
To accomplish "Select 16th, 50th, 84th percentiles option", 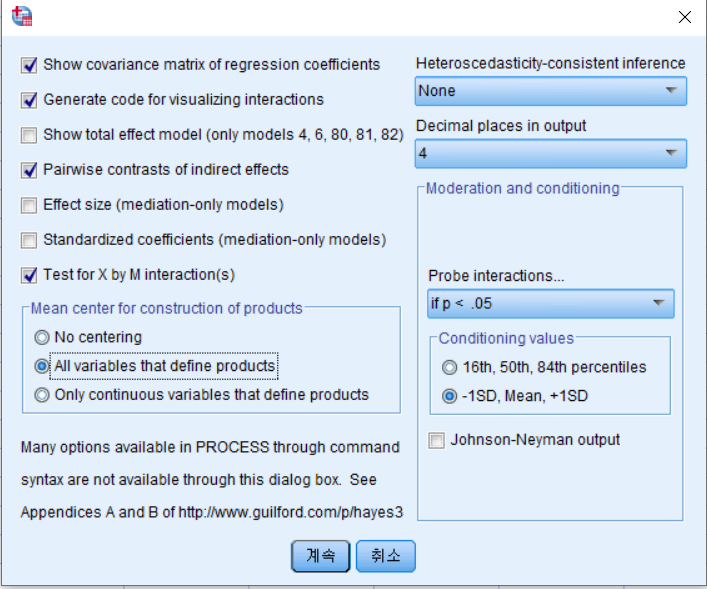I will click(x=450, y=368).
